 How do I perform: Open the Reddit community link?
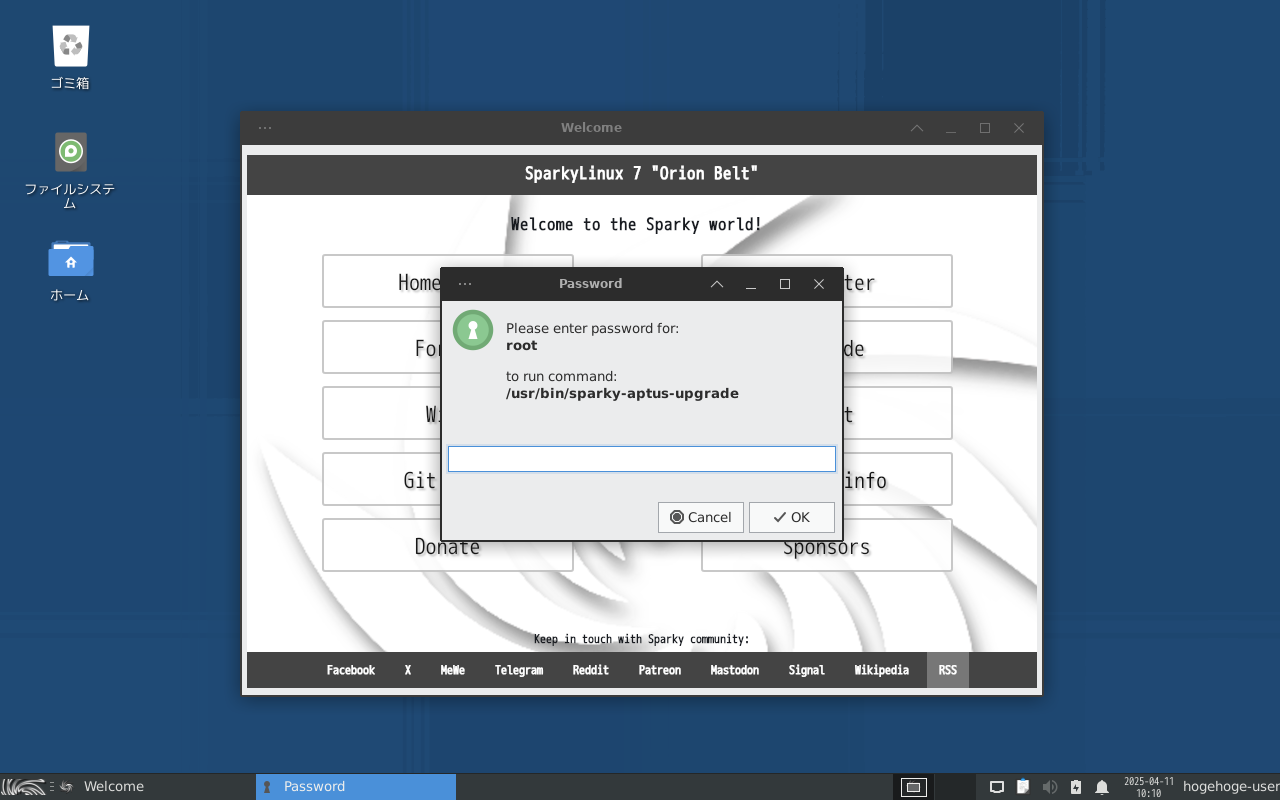tap(591, 670)
